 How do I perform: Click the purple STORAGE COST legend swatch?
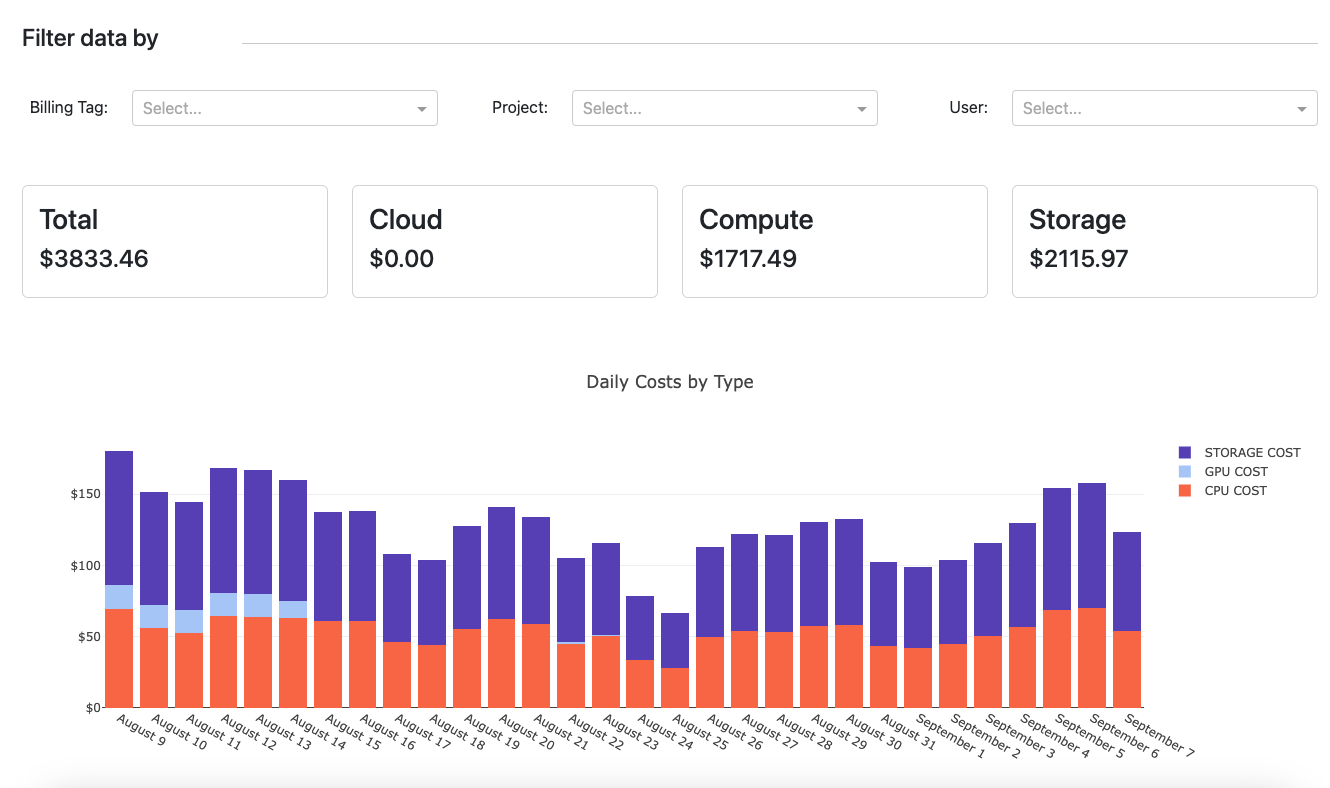pyautogui.click(x=1185, y=453)
